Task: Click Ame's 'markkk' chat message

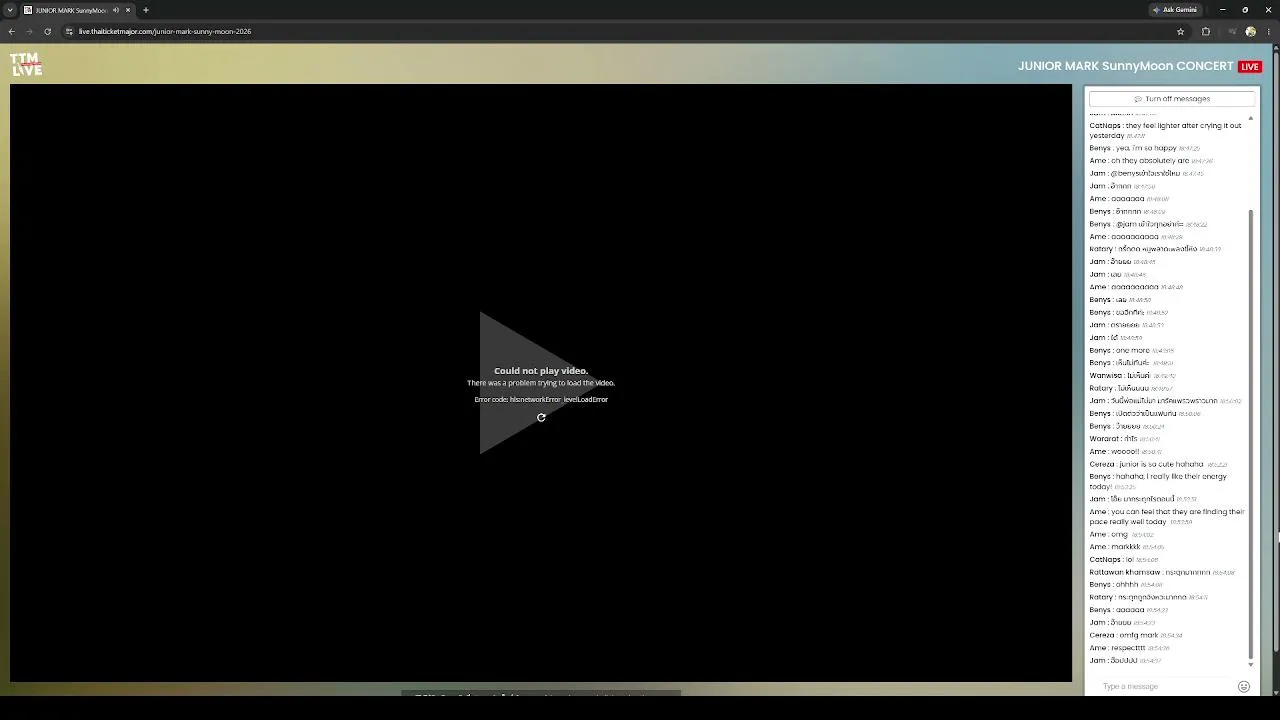Action: [x=1127, y=547]
